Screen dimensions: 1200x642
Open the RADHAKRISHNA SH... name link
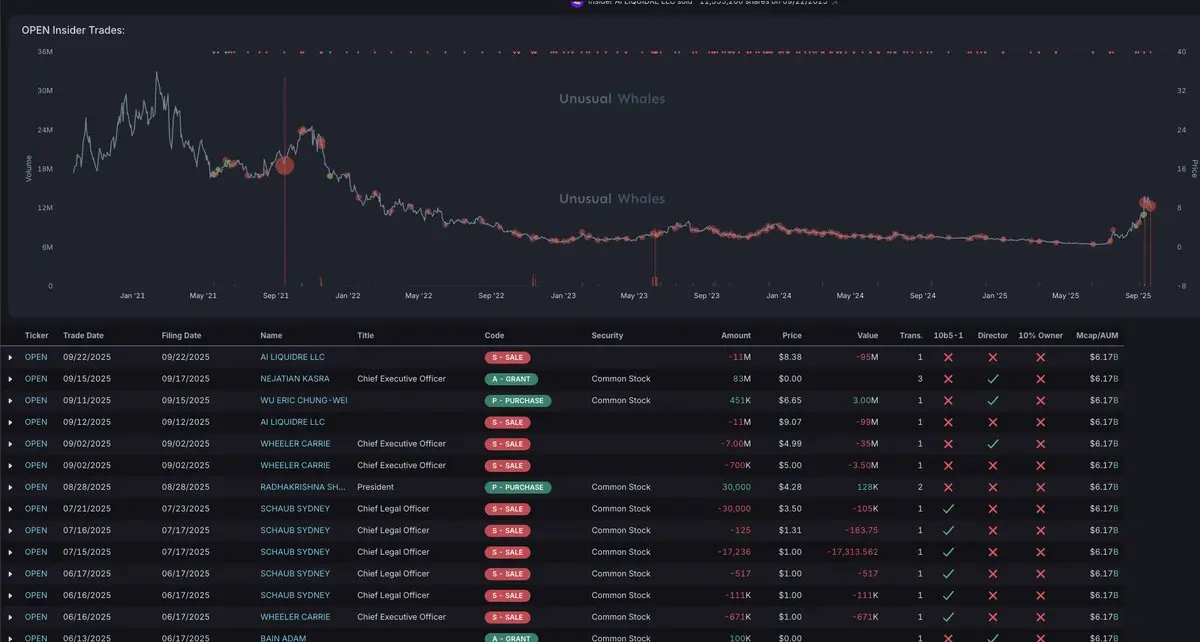(304, 487)
